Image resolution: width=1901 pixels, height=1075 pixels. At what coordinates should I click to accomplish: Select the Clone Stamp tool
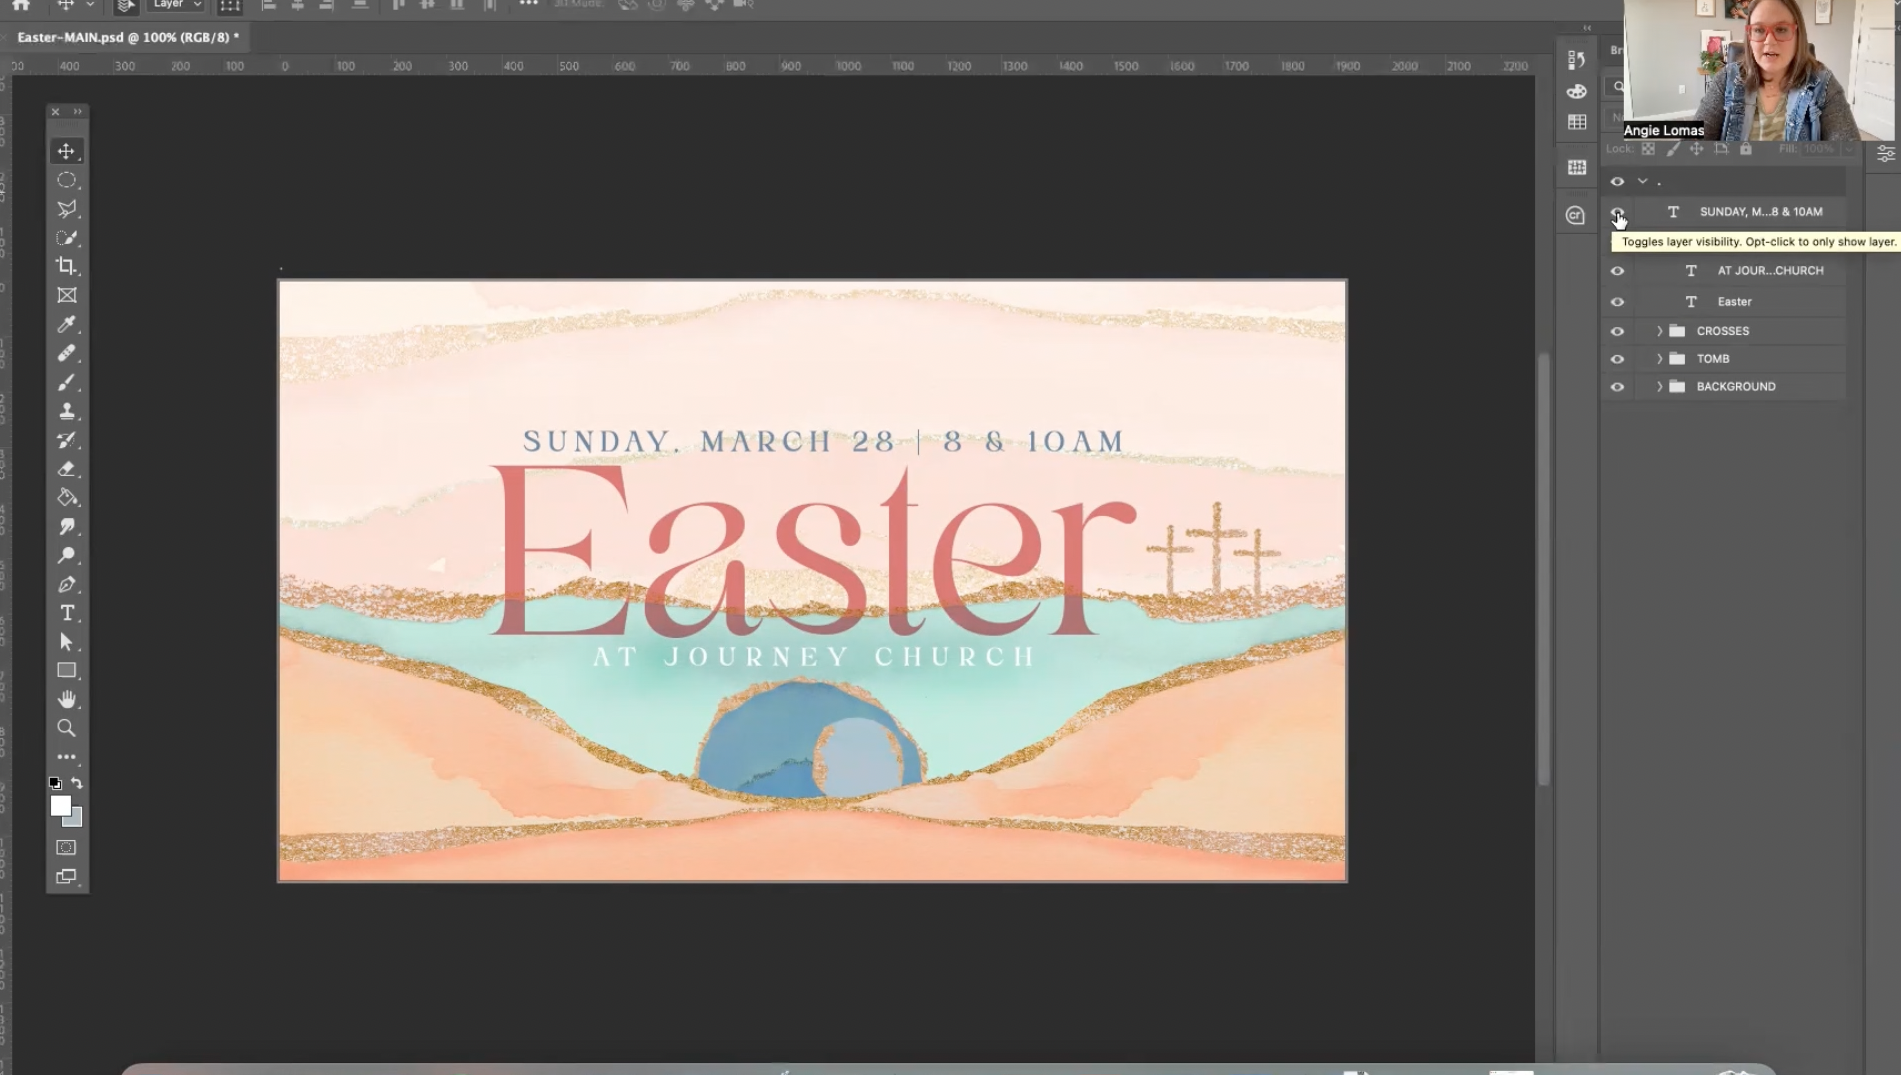pyautogui.click(x=67, y=411)
